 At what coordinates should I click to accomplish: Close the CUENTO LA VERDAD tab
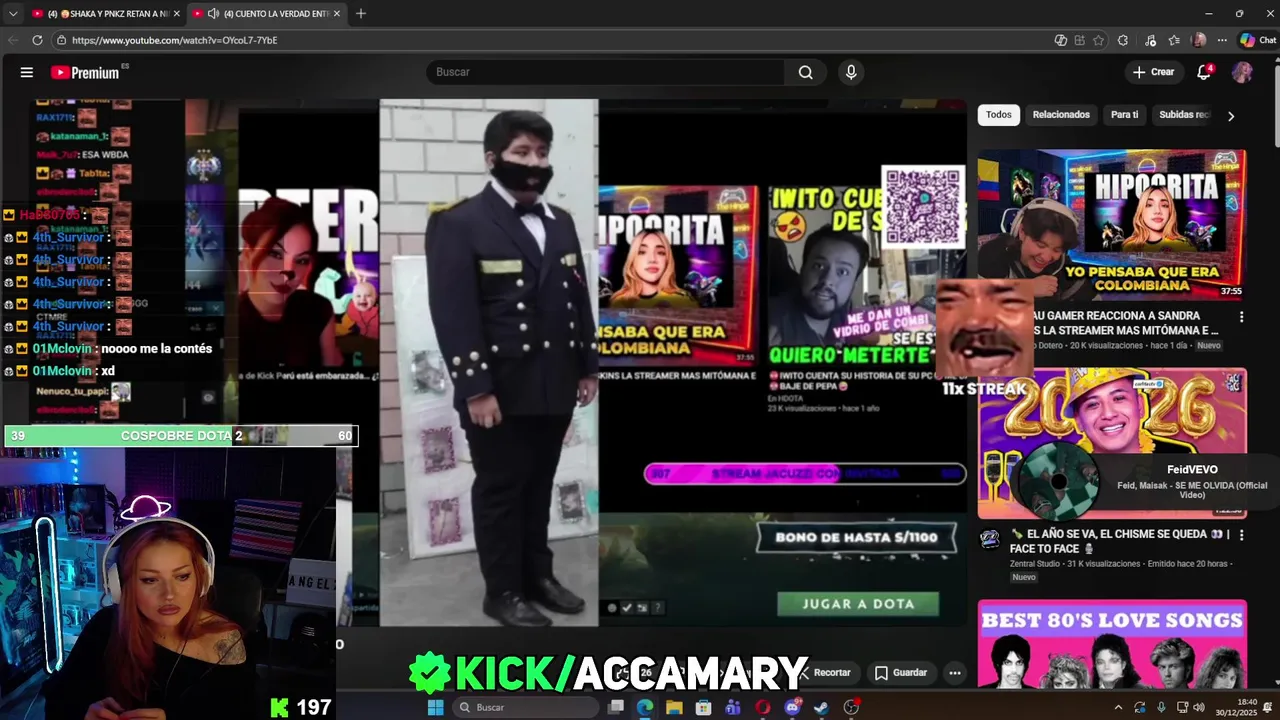[x=337, y=14]
